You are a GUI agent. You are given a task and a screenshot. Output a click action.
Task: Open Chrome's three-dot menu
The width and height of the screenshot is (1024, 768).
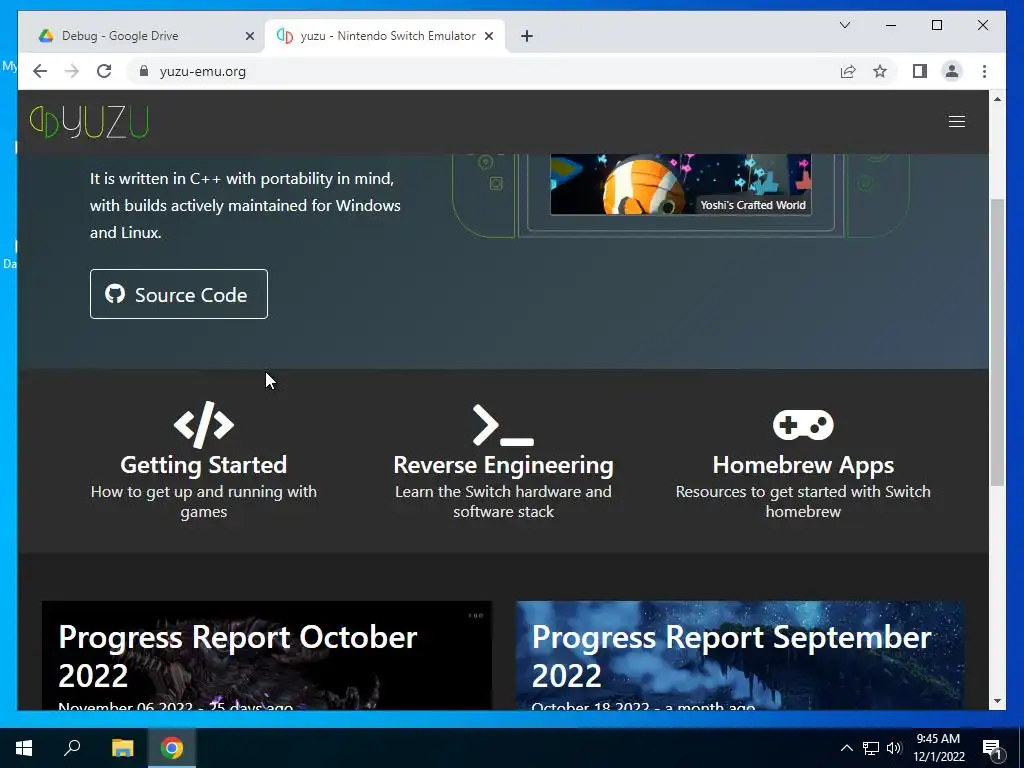[x=984, y=71]
